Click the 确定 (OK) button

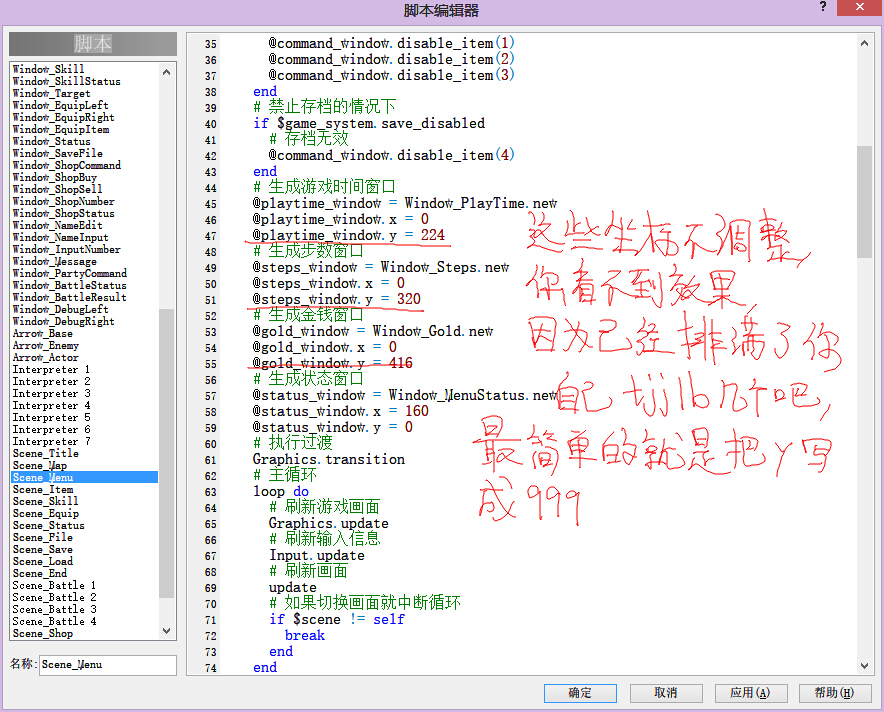pos(580,693)
